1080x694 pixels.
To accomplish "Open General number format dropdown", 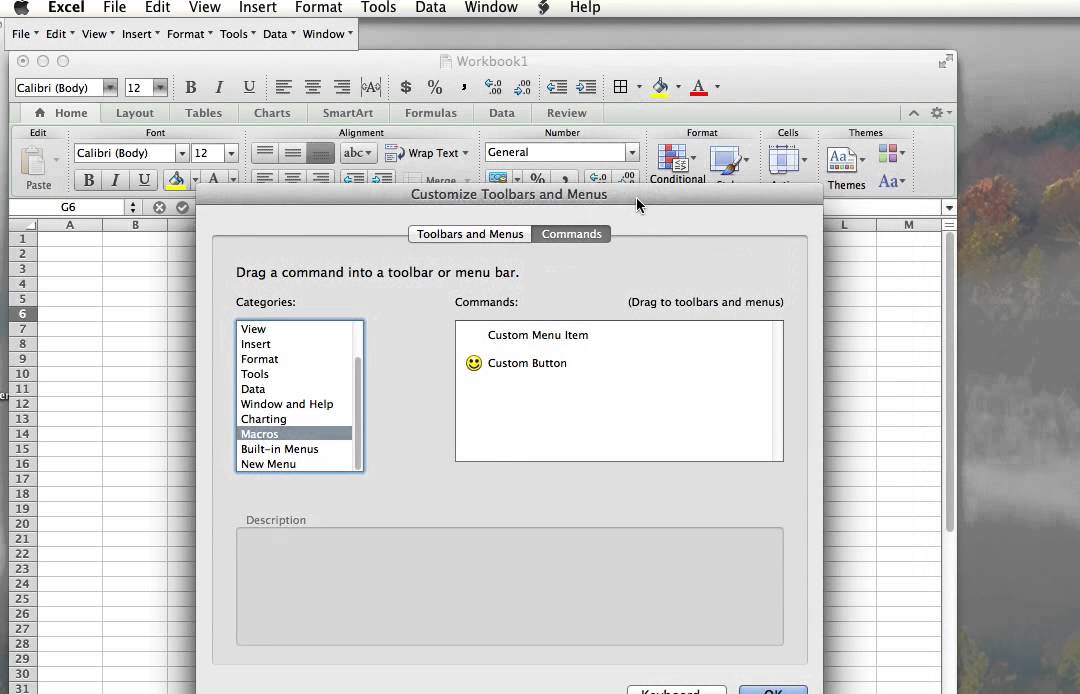I will (632, 152).
